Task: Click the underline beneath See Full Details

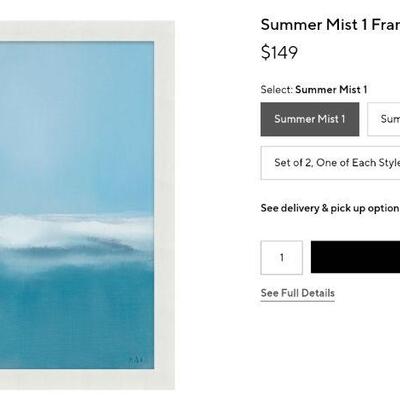Action: [298, 301]
